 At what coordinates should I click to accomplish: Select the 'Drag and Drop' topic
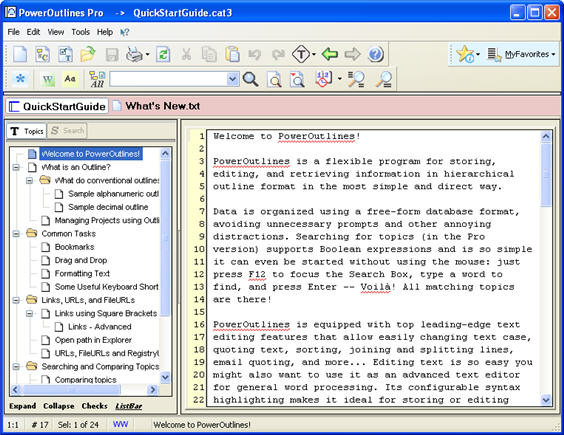(81, 260)
